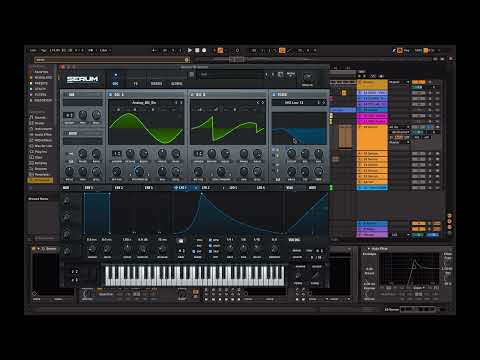
Task: Click the Bitwig browser search field
Action: tap(112, 60)
